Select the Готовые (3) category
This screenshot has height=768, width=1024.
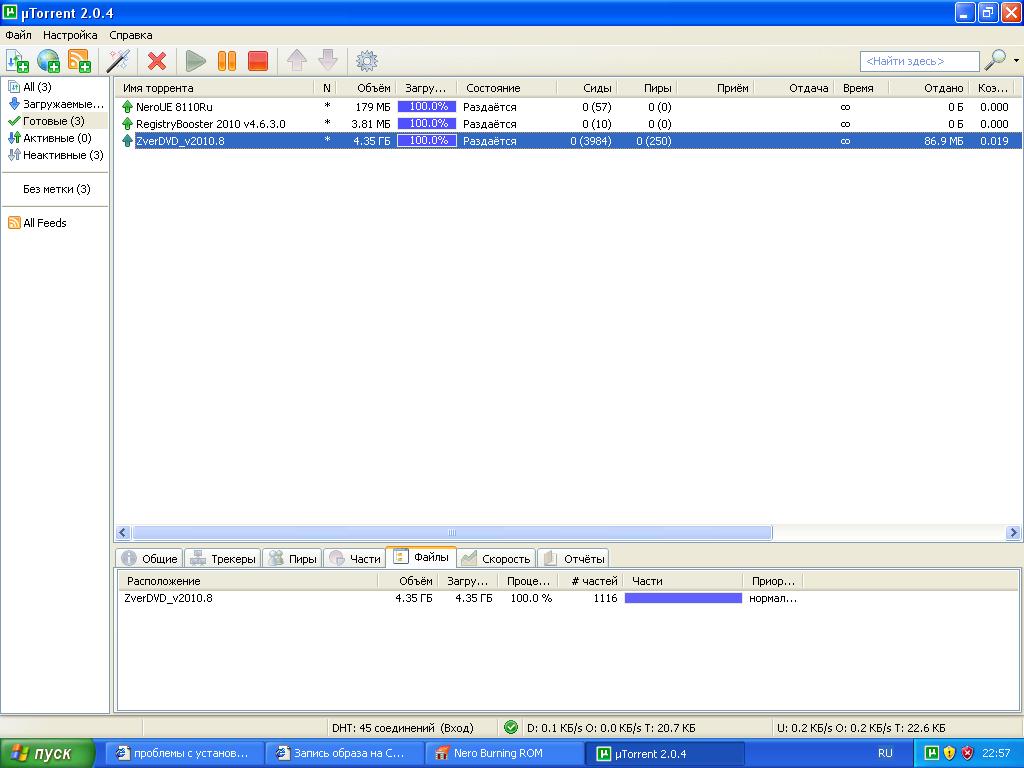(54, 121)
